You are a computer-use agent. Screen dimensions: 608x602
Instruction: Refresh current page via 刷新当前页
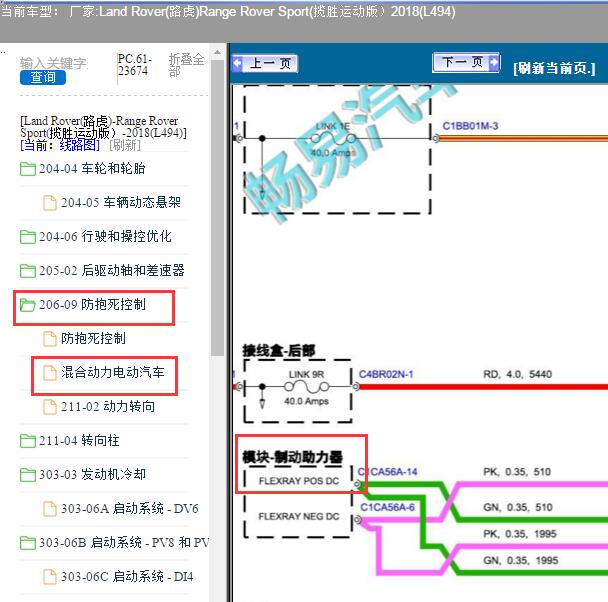554,68
